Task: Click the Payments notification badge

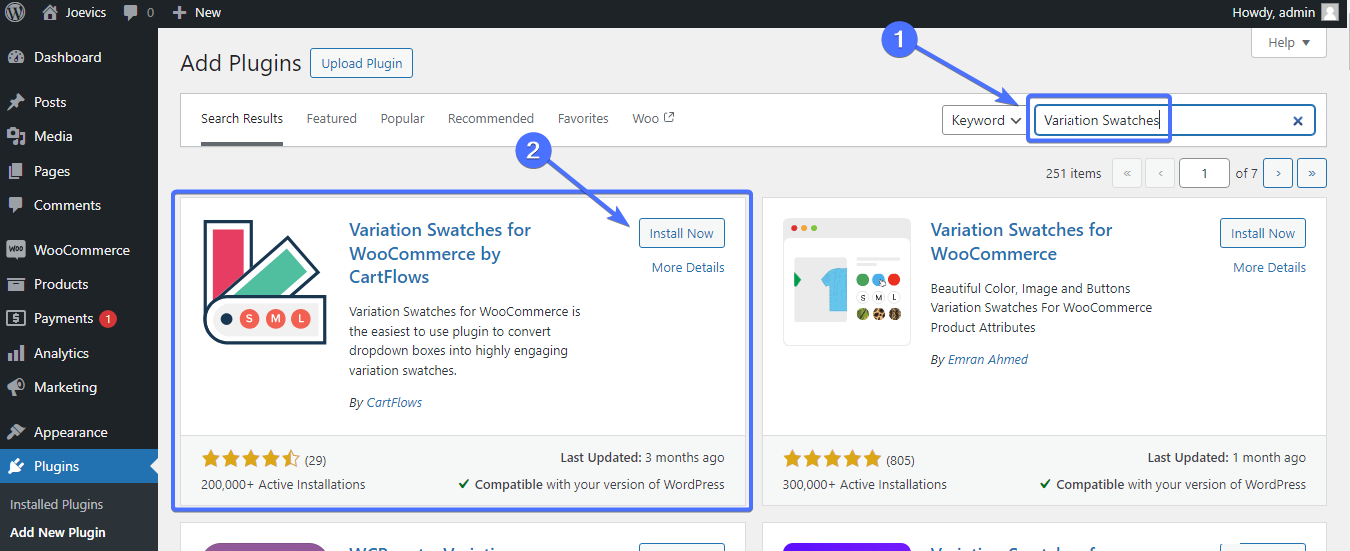Action: pyautogui.click(x=108, y=319)
